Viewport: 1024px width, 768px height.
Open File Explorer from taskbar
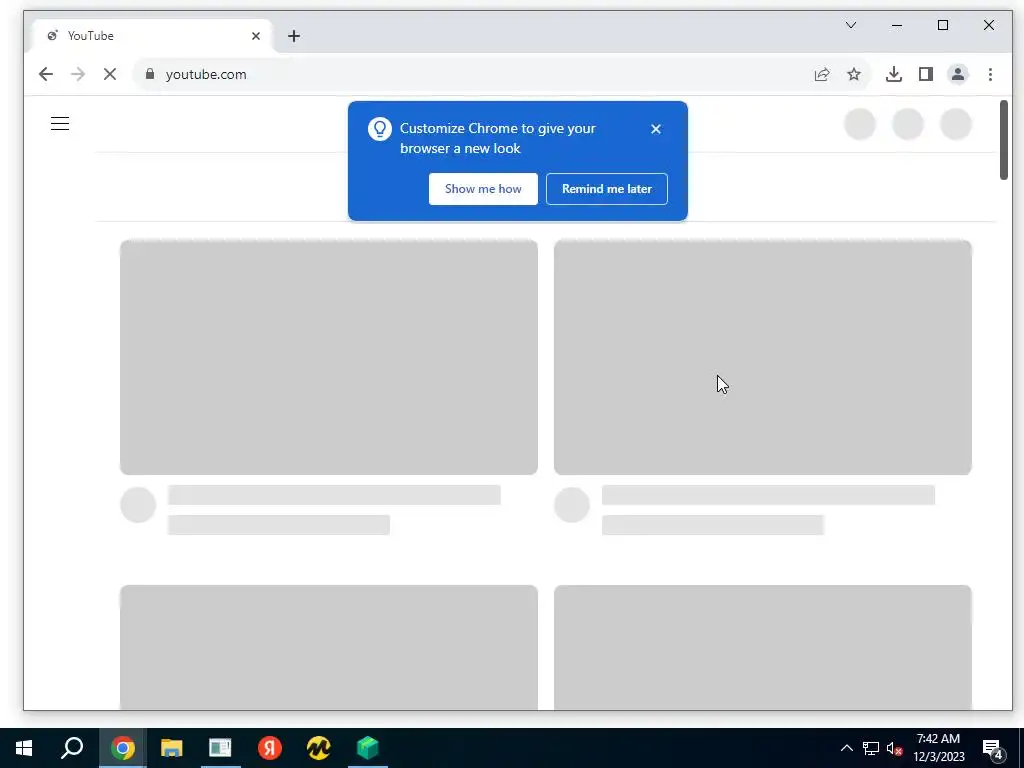point(172,748)
